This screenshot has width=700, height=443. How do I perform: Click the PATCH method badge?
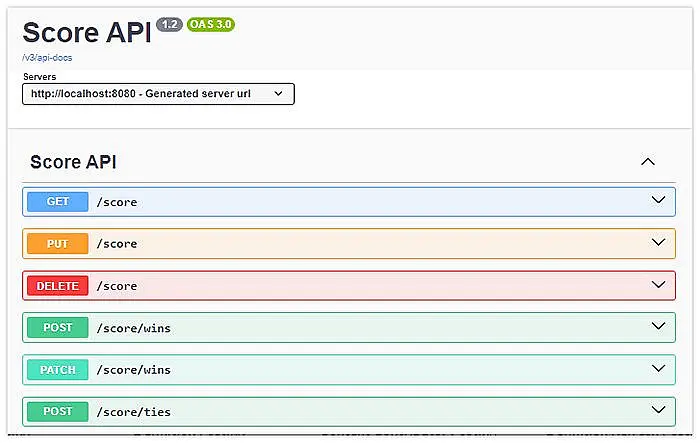point(58,370)
